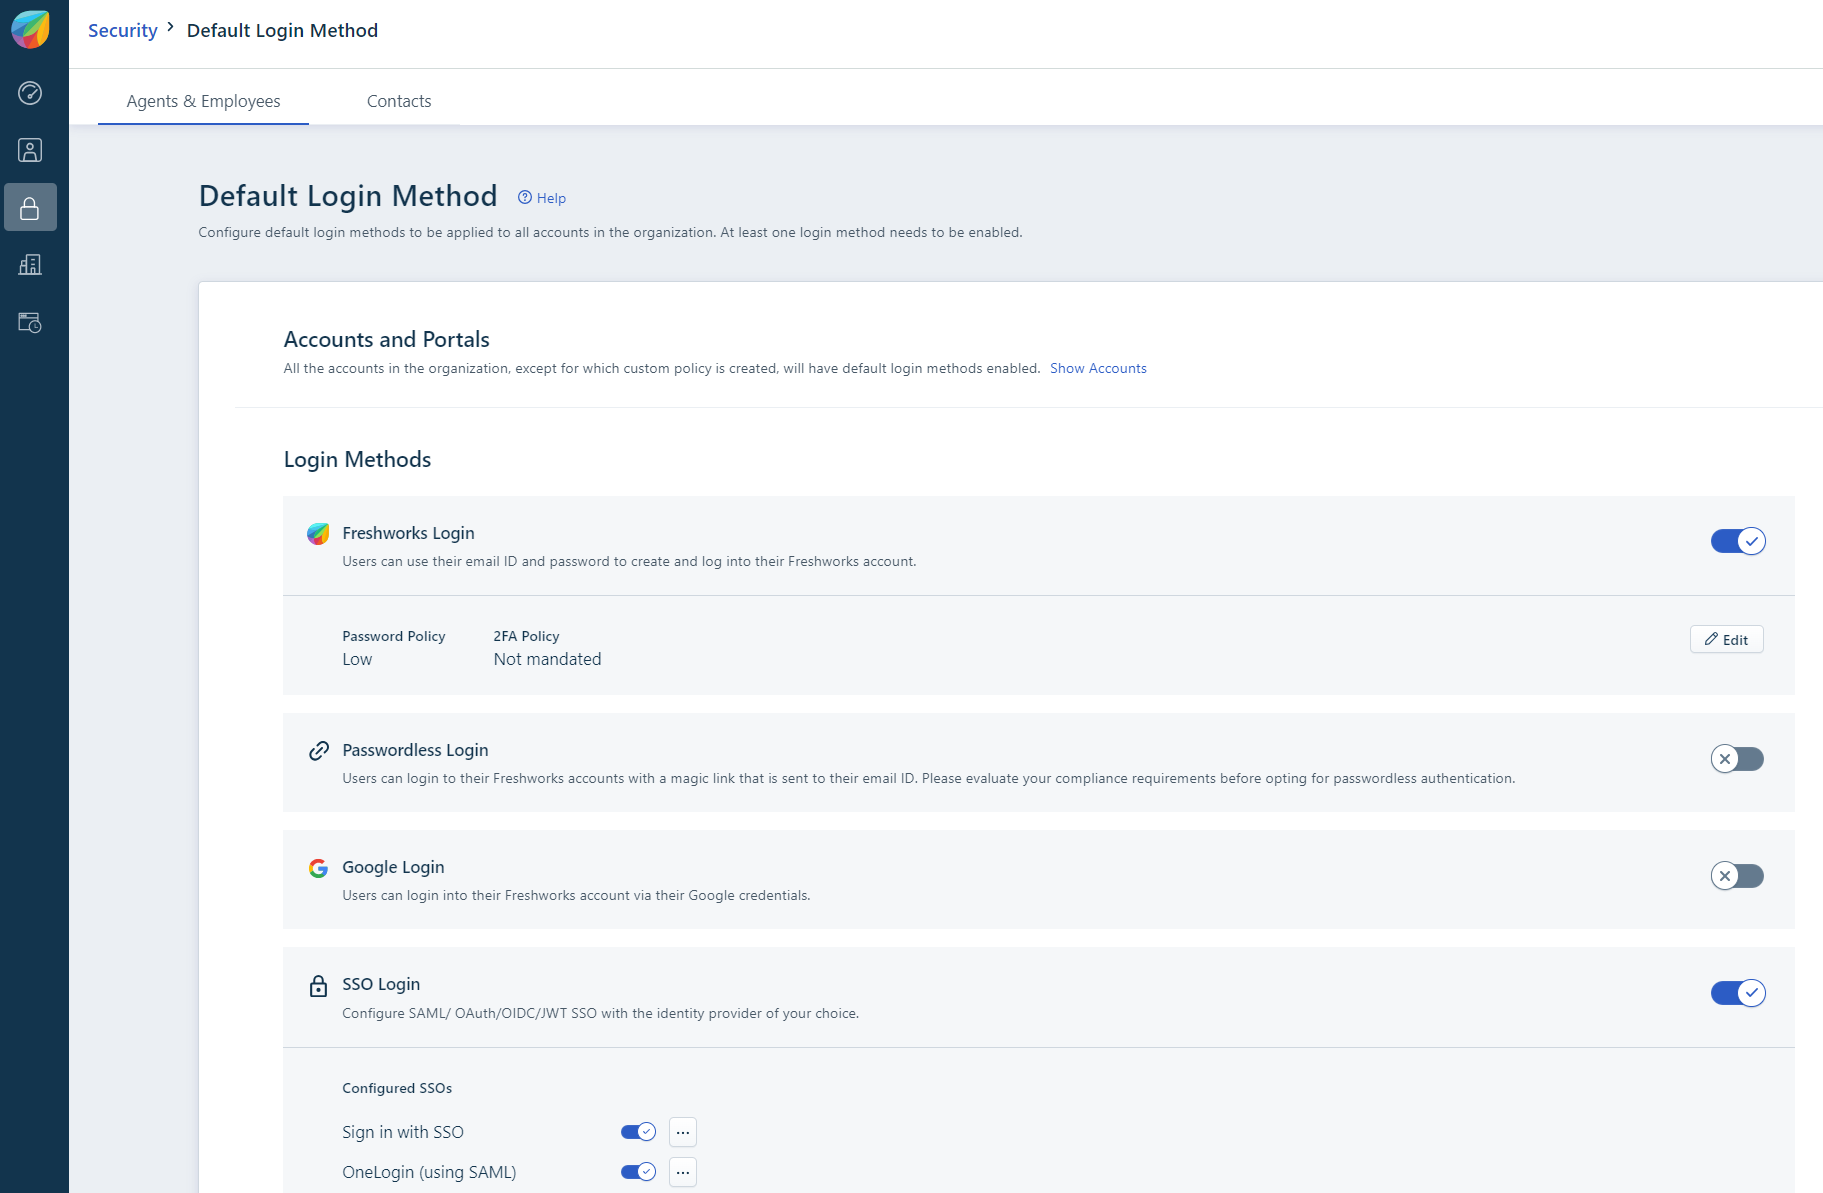Click the Password Policy 'Low' value
Screen dimensions: 1823x1193
click(x=357, y=659)
